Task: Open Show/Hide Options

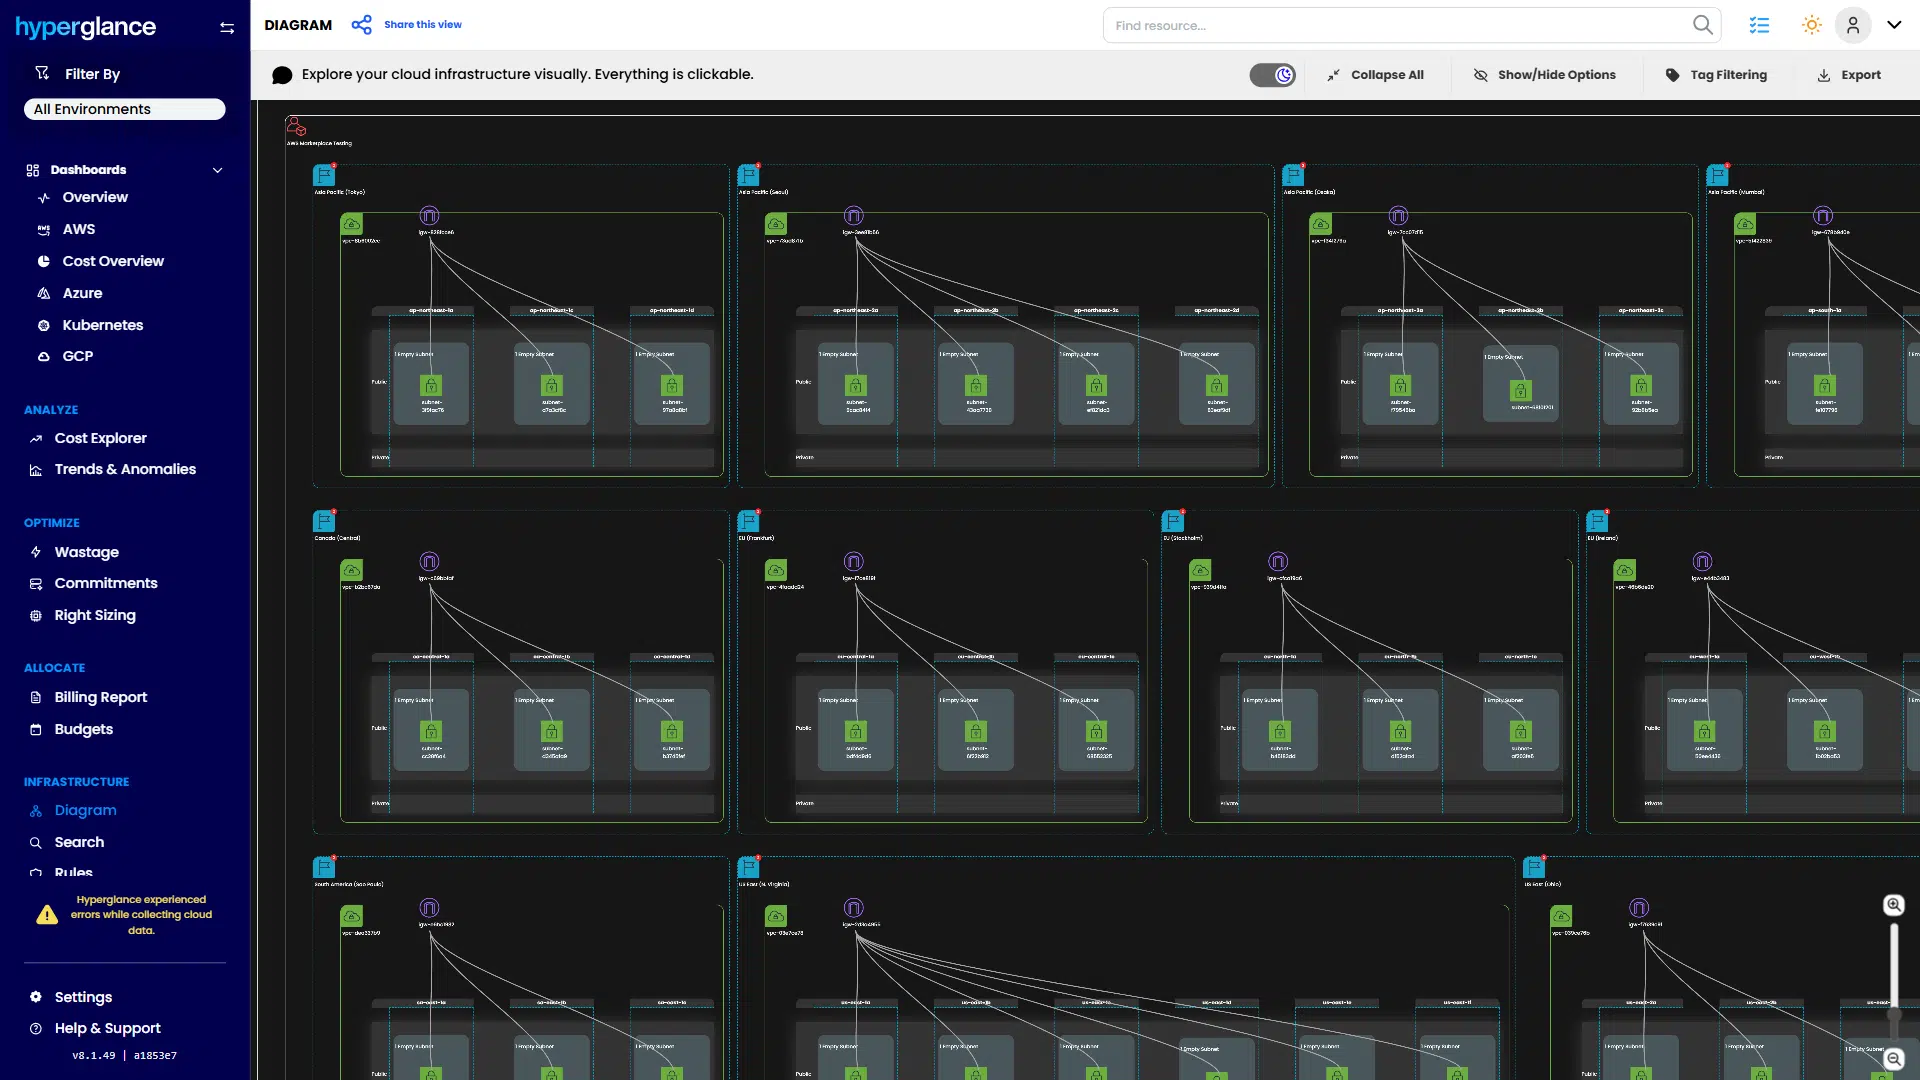Action: click(1544, 75)
